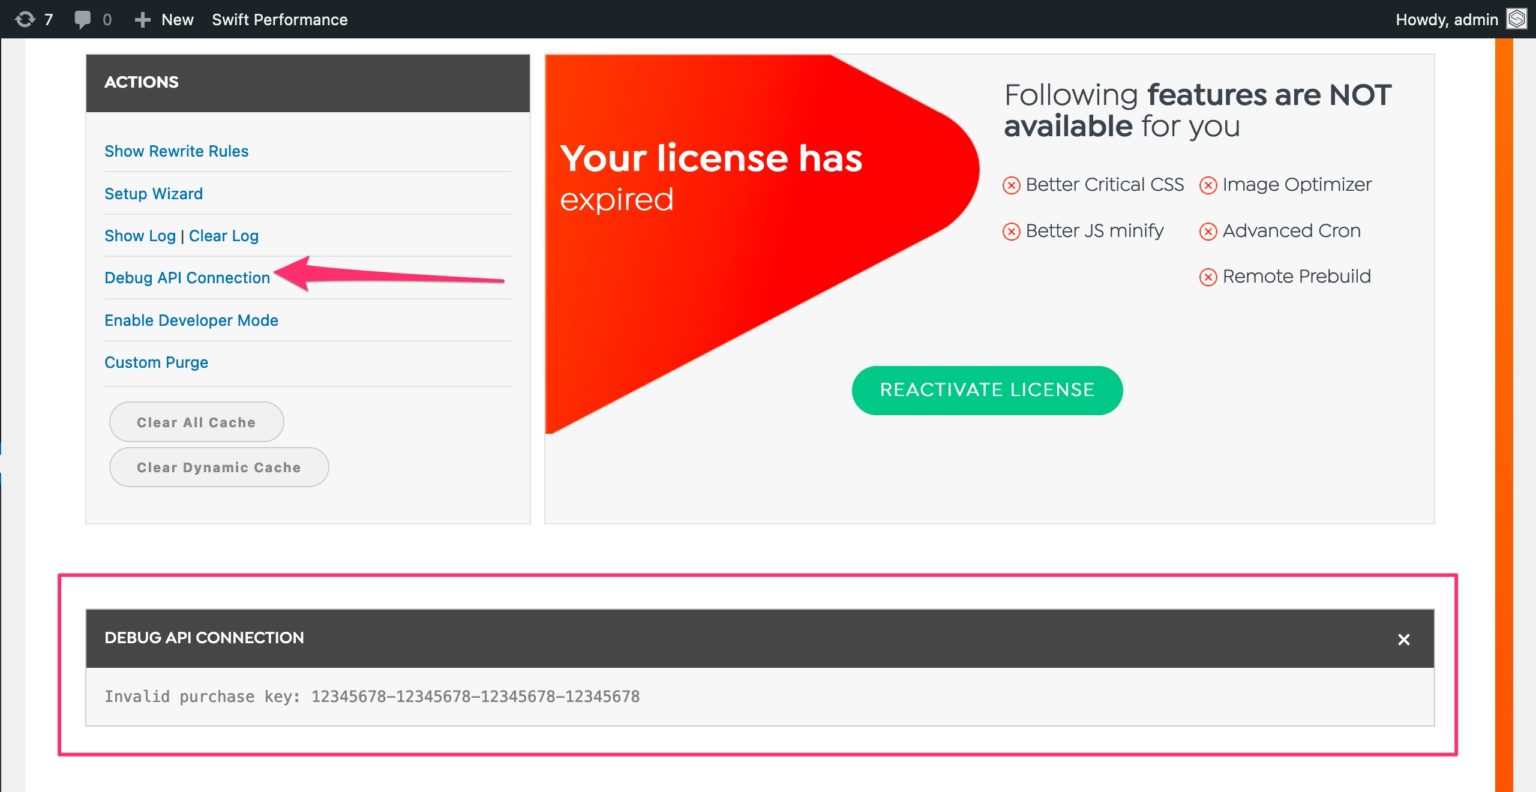Click the X icon beside Advanced Cron

click(1208, 231)
